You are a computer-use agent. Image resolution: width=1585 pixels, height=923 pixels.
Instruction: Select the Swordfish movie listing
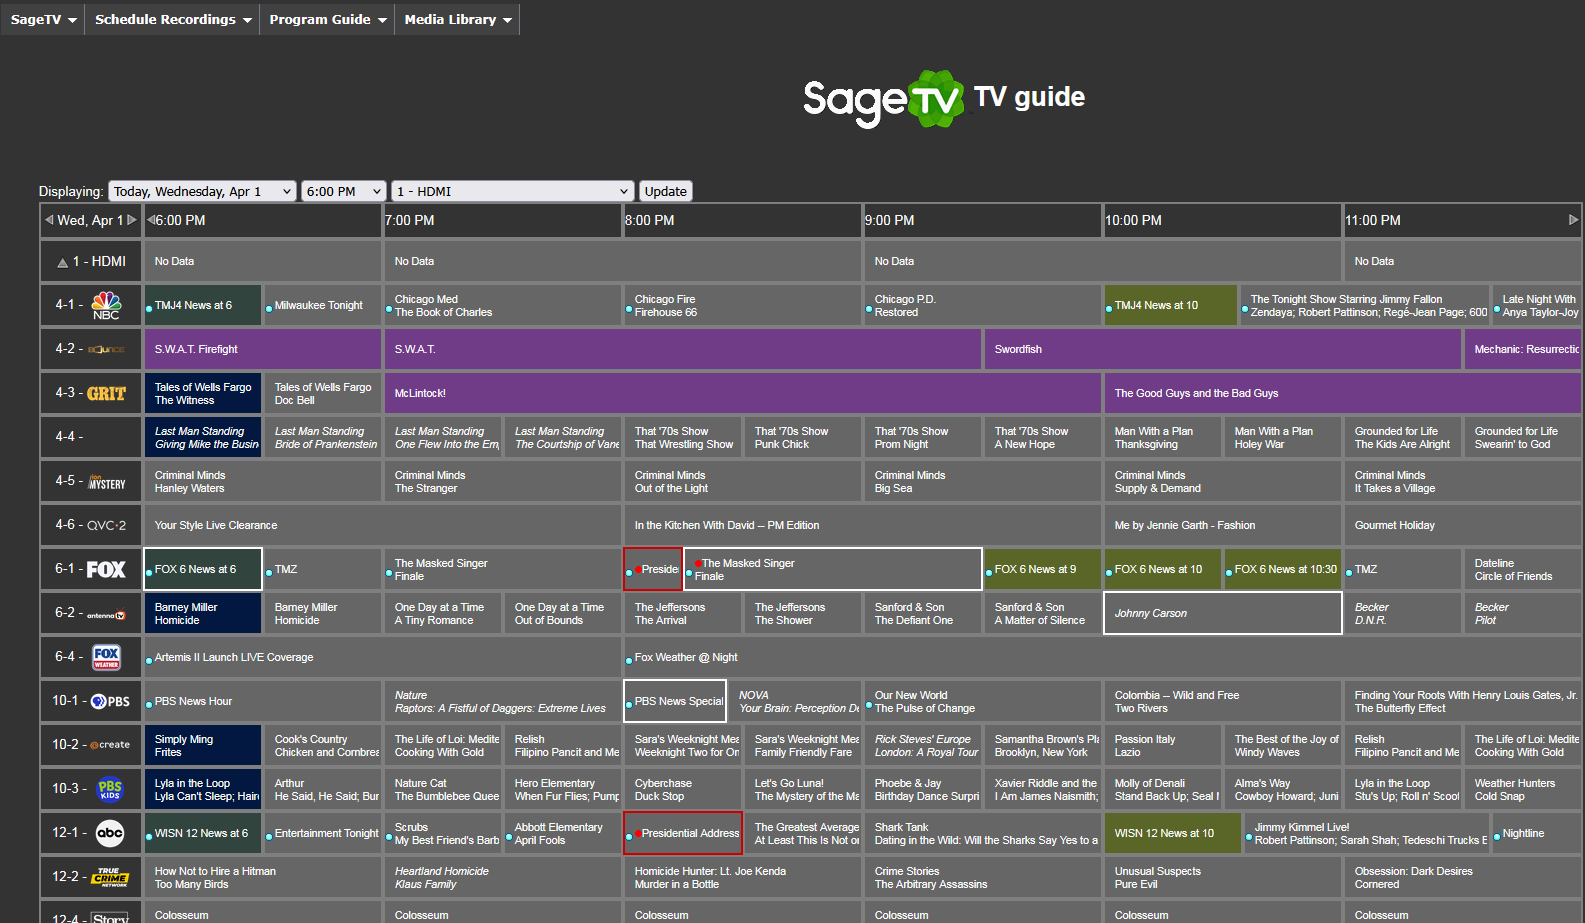[x=1222, y=349]
